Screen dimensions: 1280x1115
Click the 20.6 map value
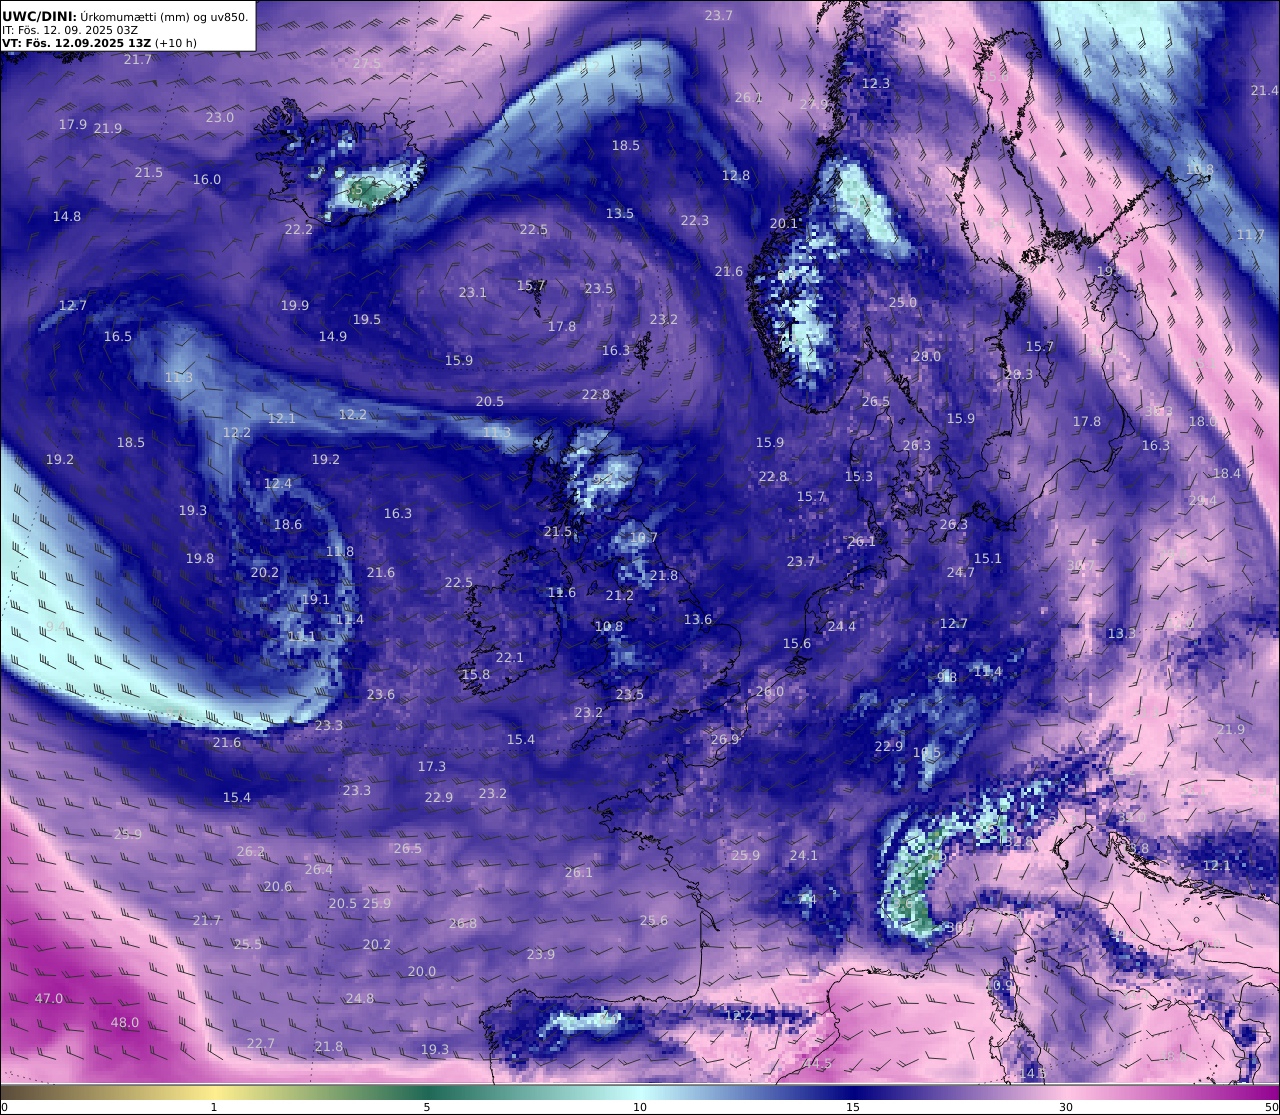tap(278, 887)
